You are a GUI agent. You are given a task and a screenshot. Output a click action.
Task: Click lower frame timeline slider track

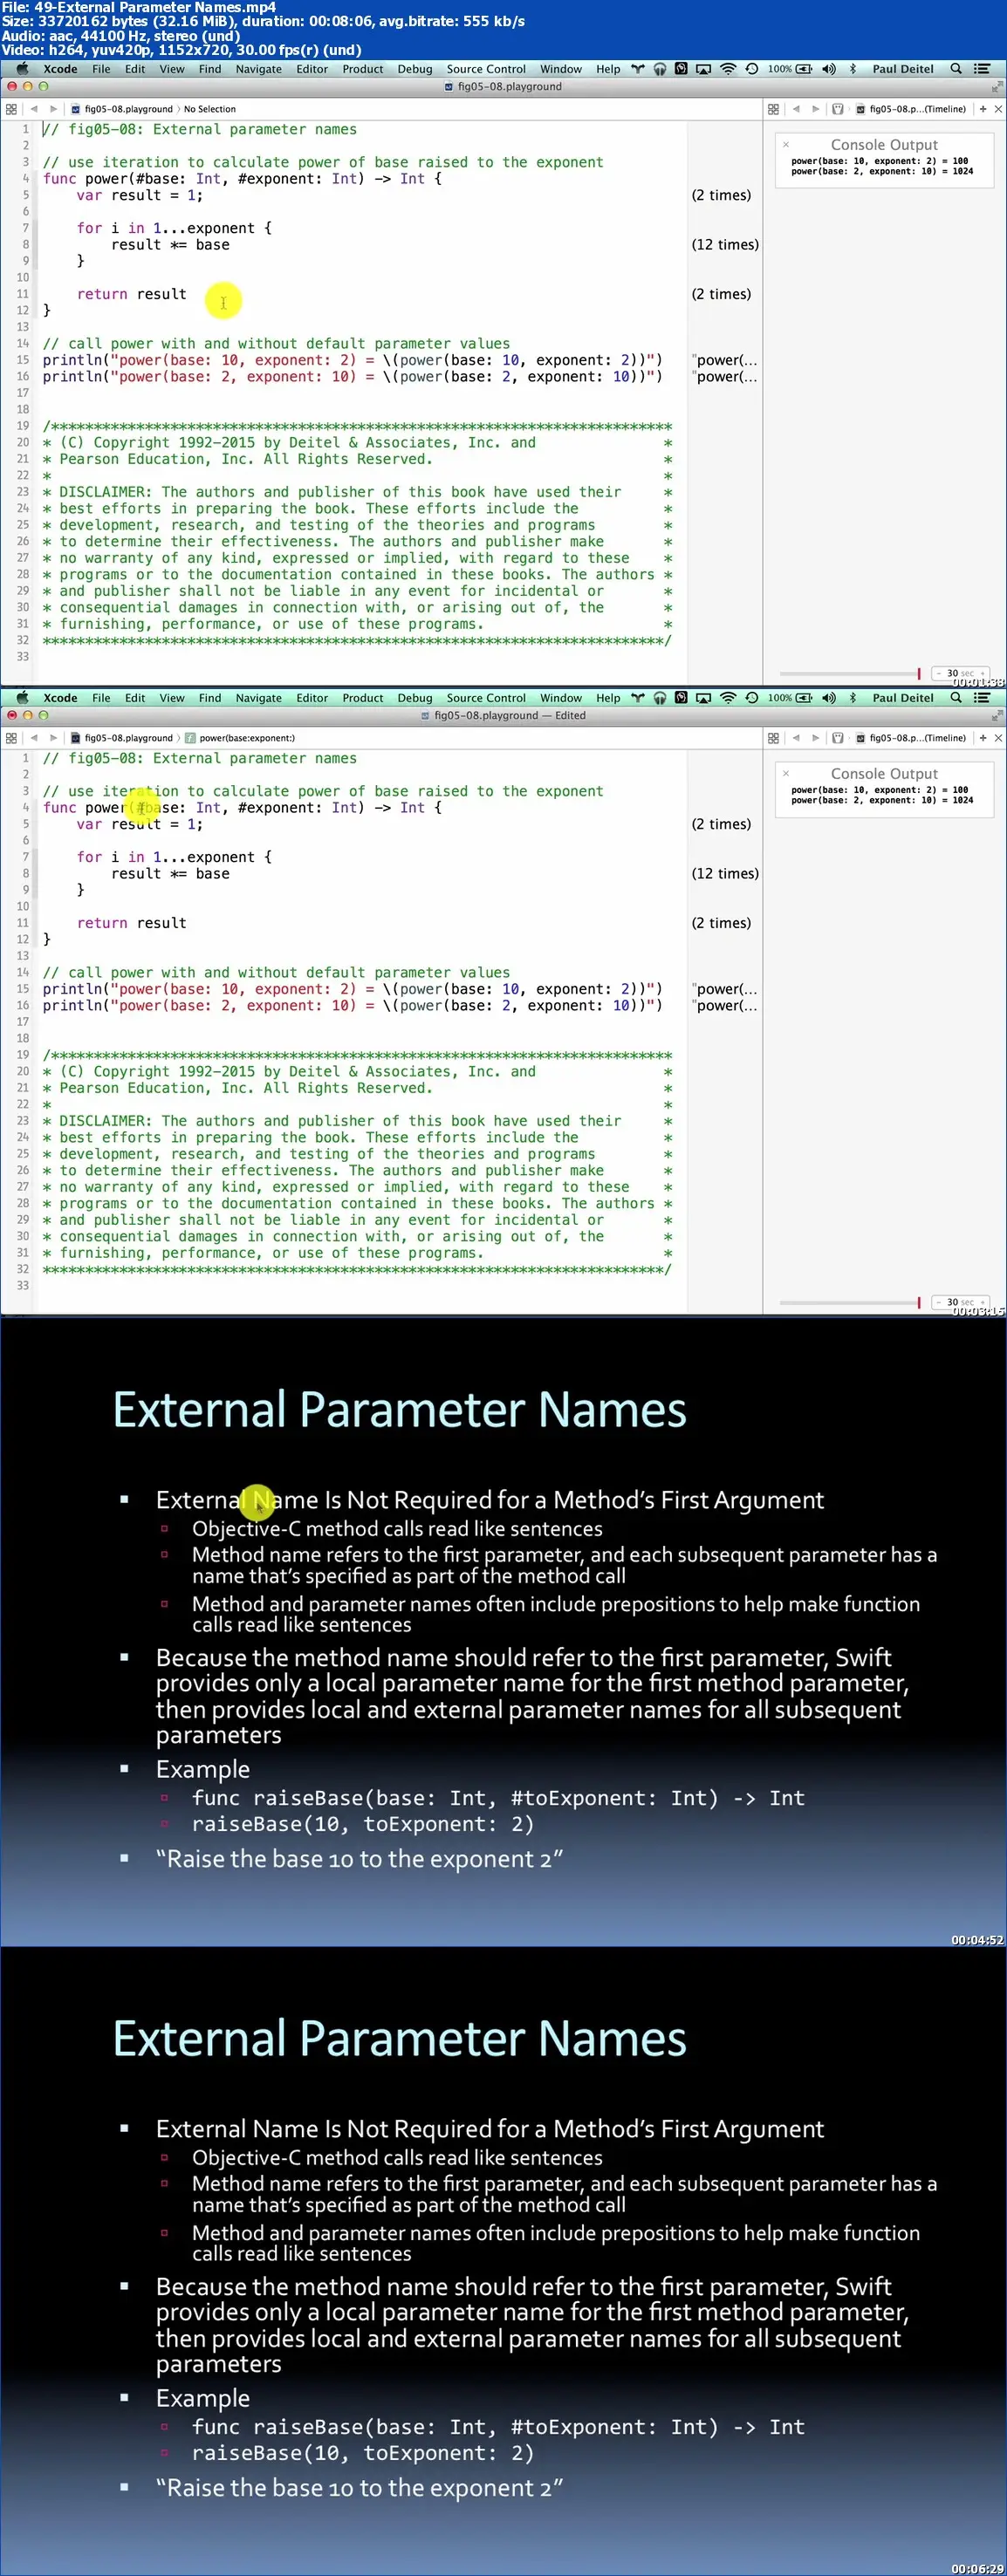849,1303
